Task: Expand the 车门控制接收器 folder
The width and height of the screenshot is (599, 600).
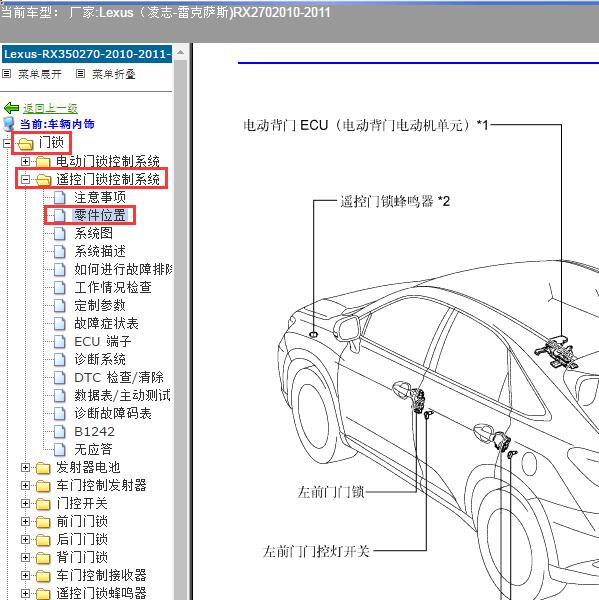Action: (x=25, y=576)
